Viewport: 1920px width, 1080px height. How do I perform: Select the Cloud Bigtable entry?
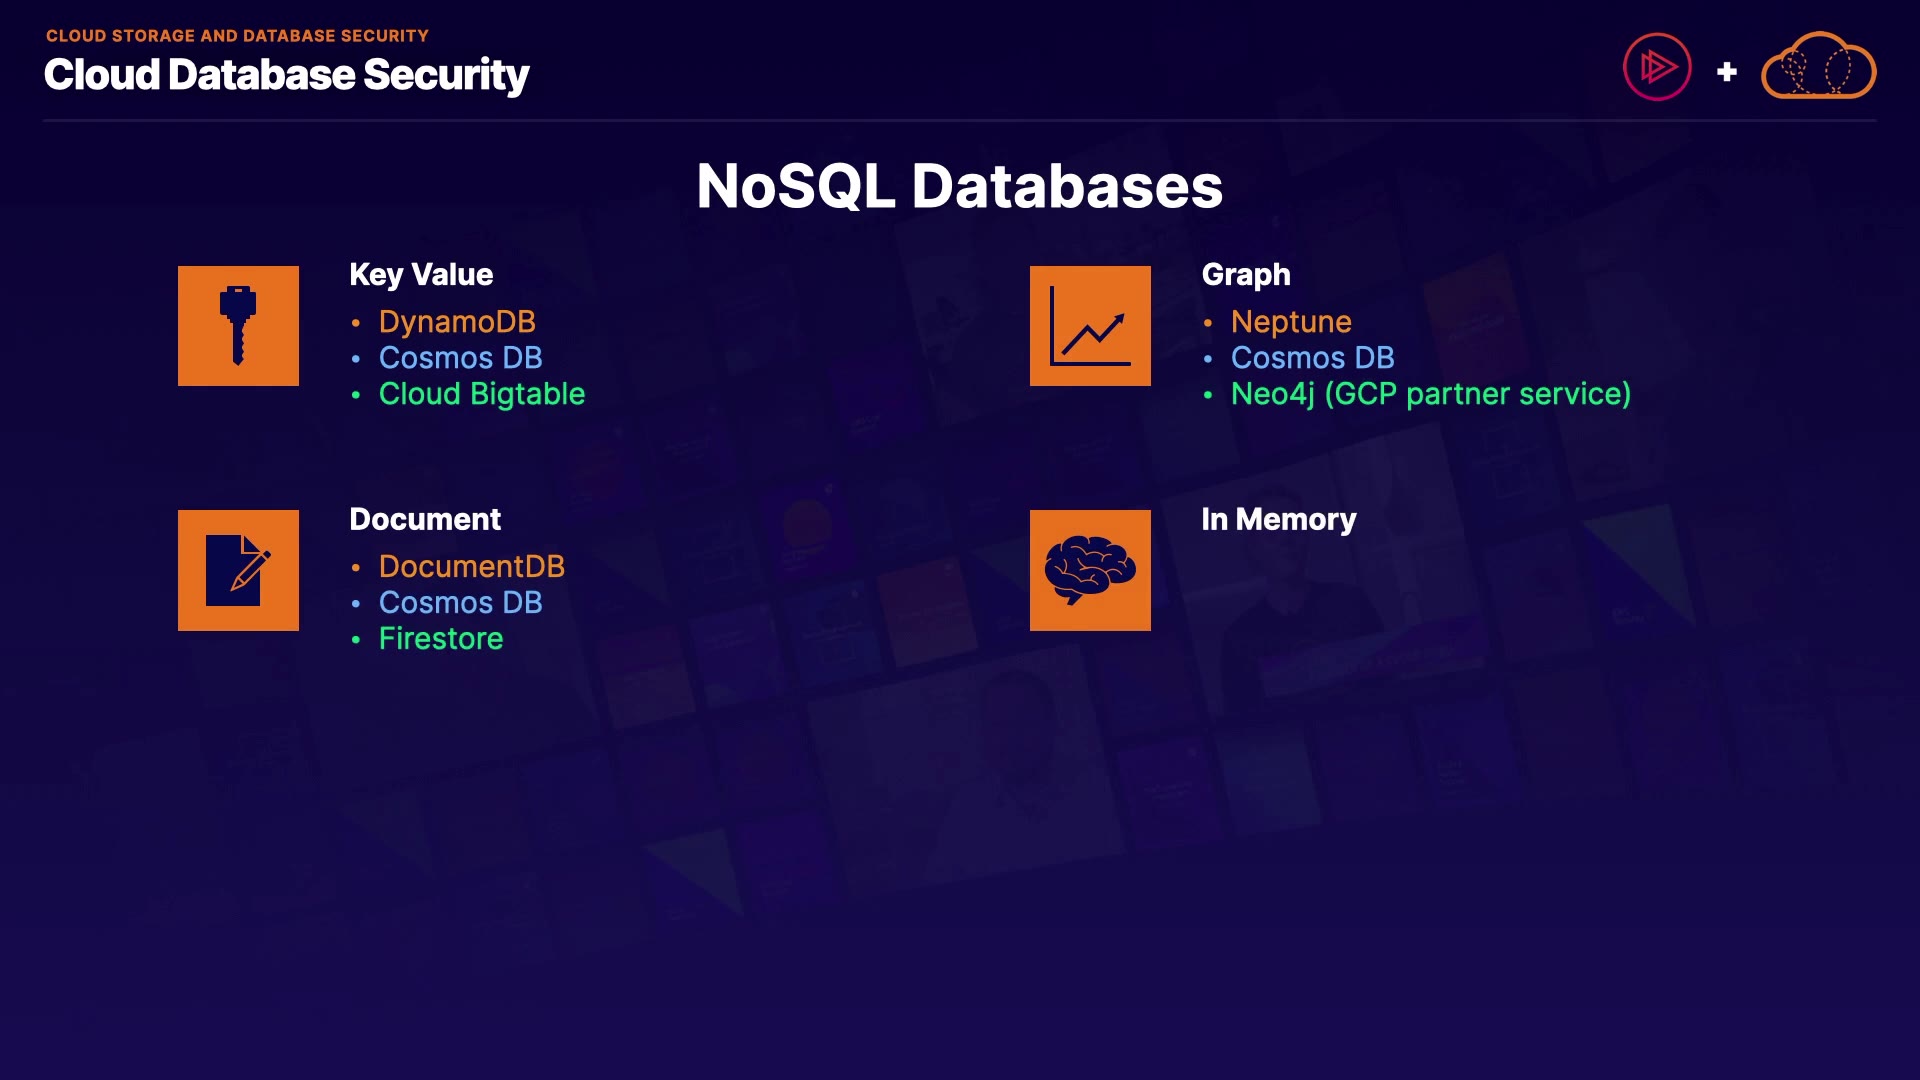click(x=481, y=394)
